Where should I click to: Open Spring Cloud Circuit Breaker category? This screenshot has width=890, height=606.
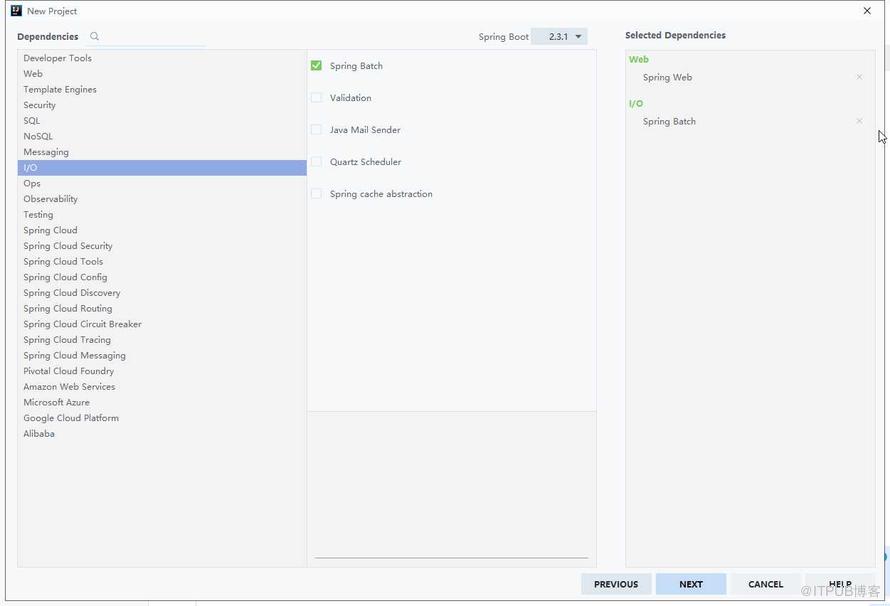click(162, 324)
